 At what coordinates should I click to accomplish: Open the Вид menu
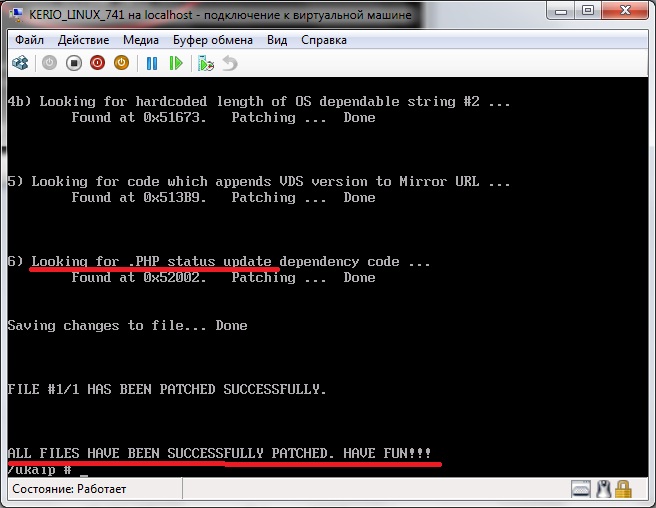[277, 40]
